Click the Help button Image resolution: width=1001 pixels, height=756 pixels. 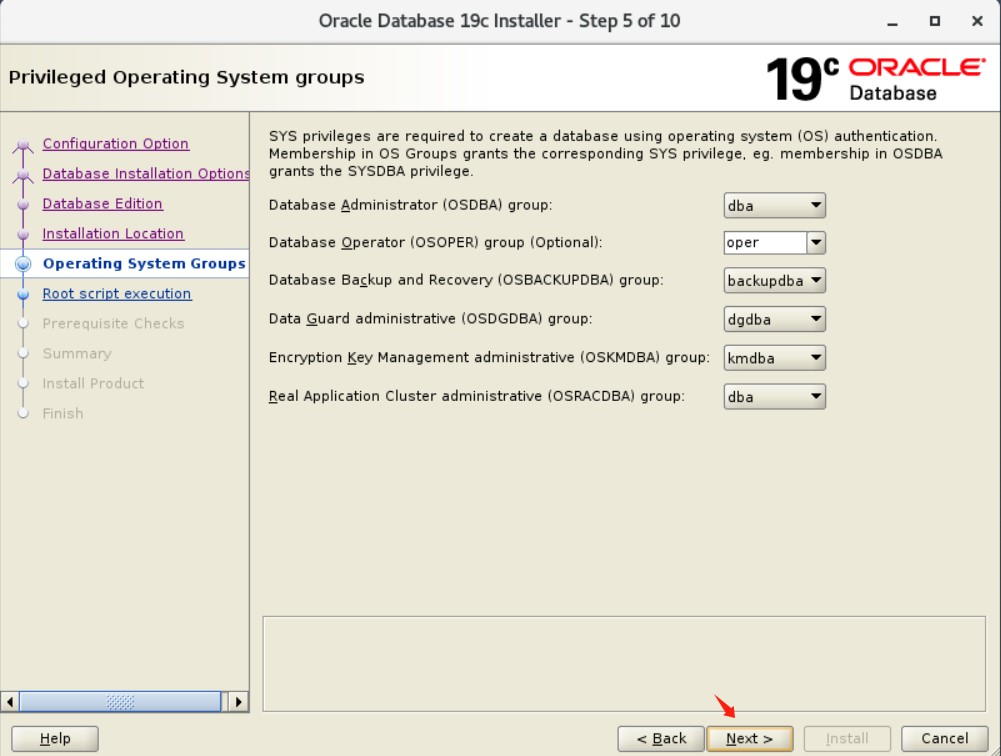coord(55,739)
